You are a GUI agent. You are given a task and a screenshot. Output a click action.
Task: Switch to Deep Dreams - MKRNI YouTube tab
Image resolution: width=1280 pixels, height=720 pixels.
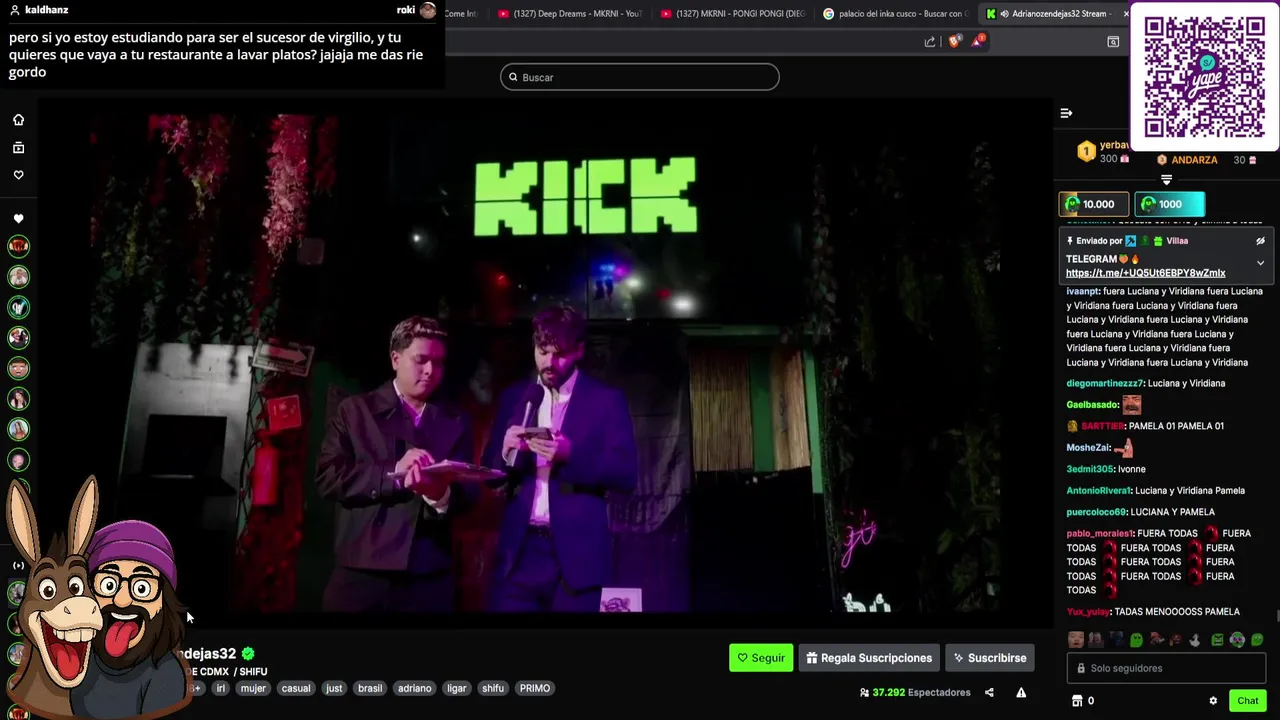570,14
